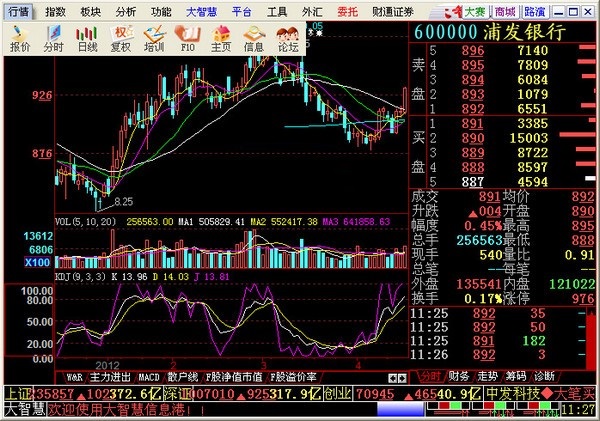Viewport: 600px width, 421px height.
Task: Click the 8.25 low price annotation
Action: point(124,202)
